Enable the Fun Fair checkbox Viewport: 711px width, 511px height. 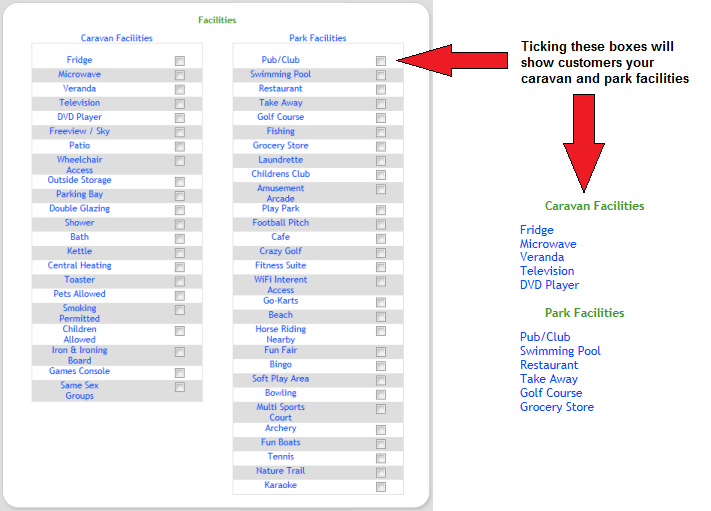coord(381,352)
